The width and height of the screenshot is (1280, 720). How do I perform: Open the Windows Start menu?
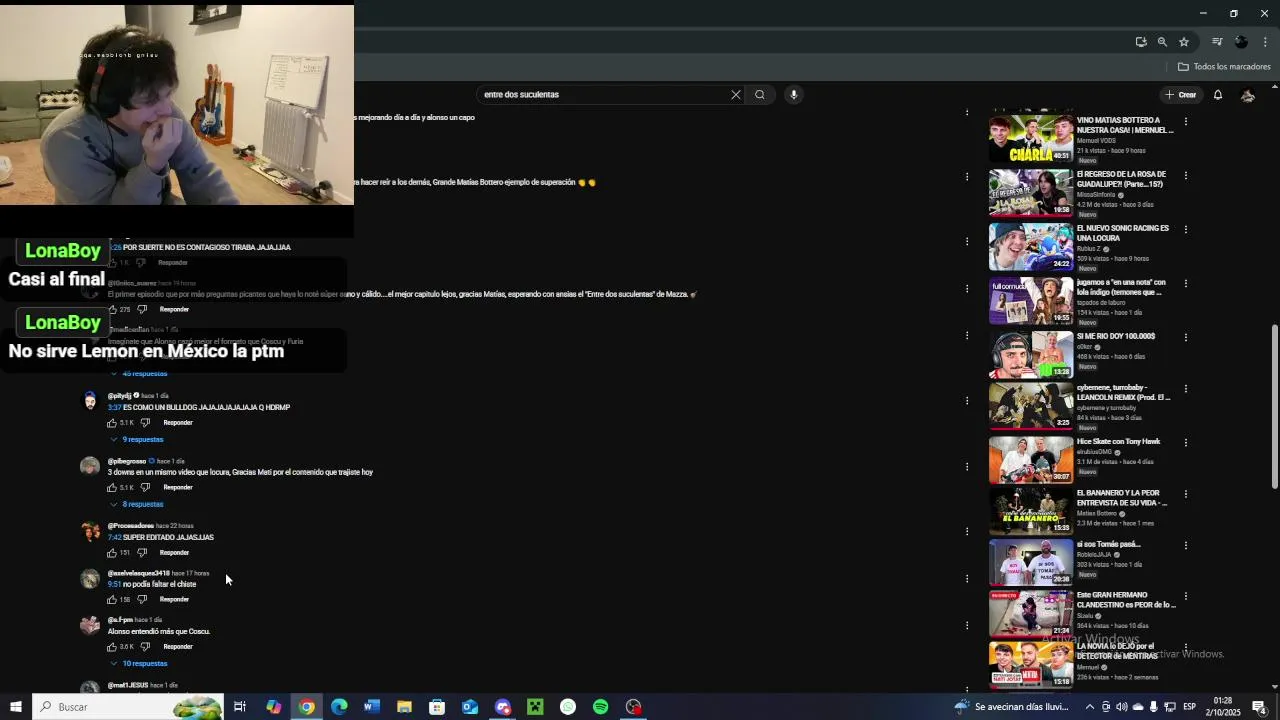click(15, 707)
